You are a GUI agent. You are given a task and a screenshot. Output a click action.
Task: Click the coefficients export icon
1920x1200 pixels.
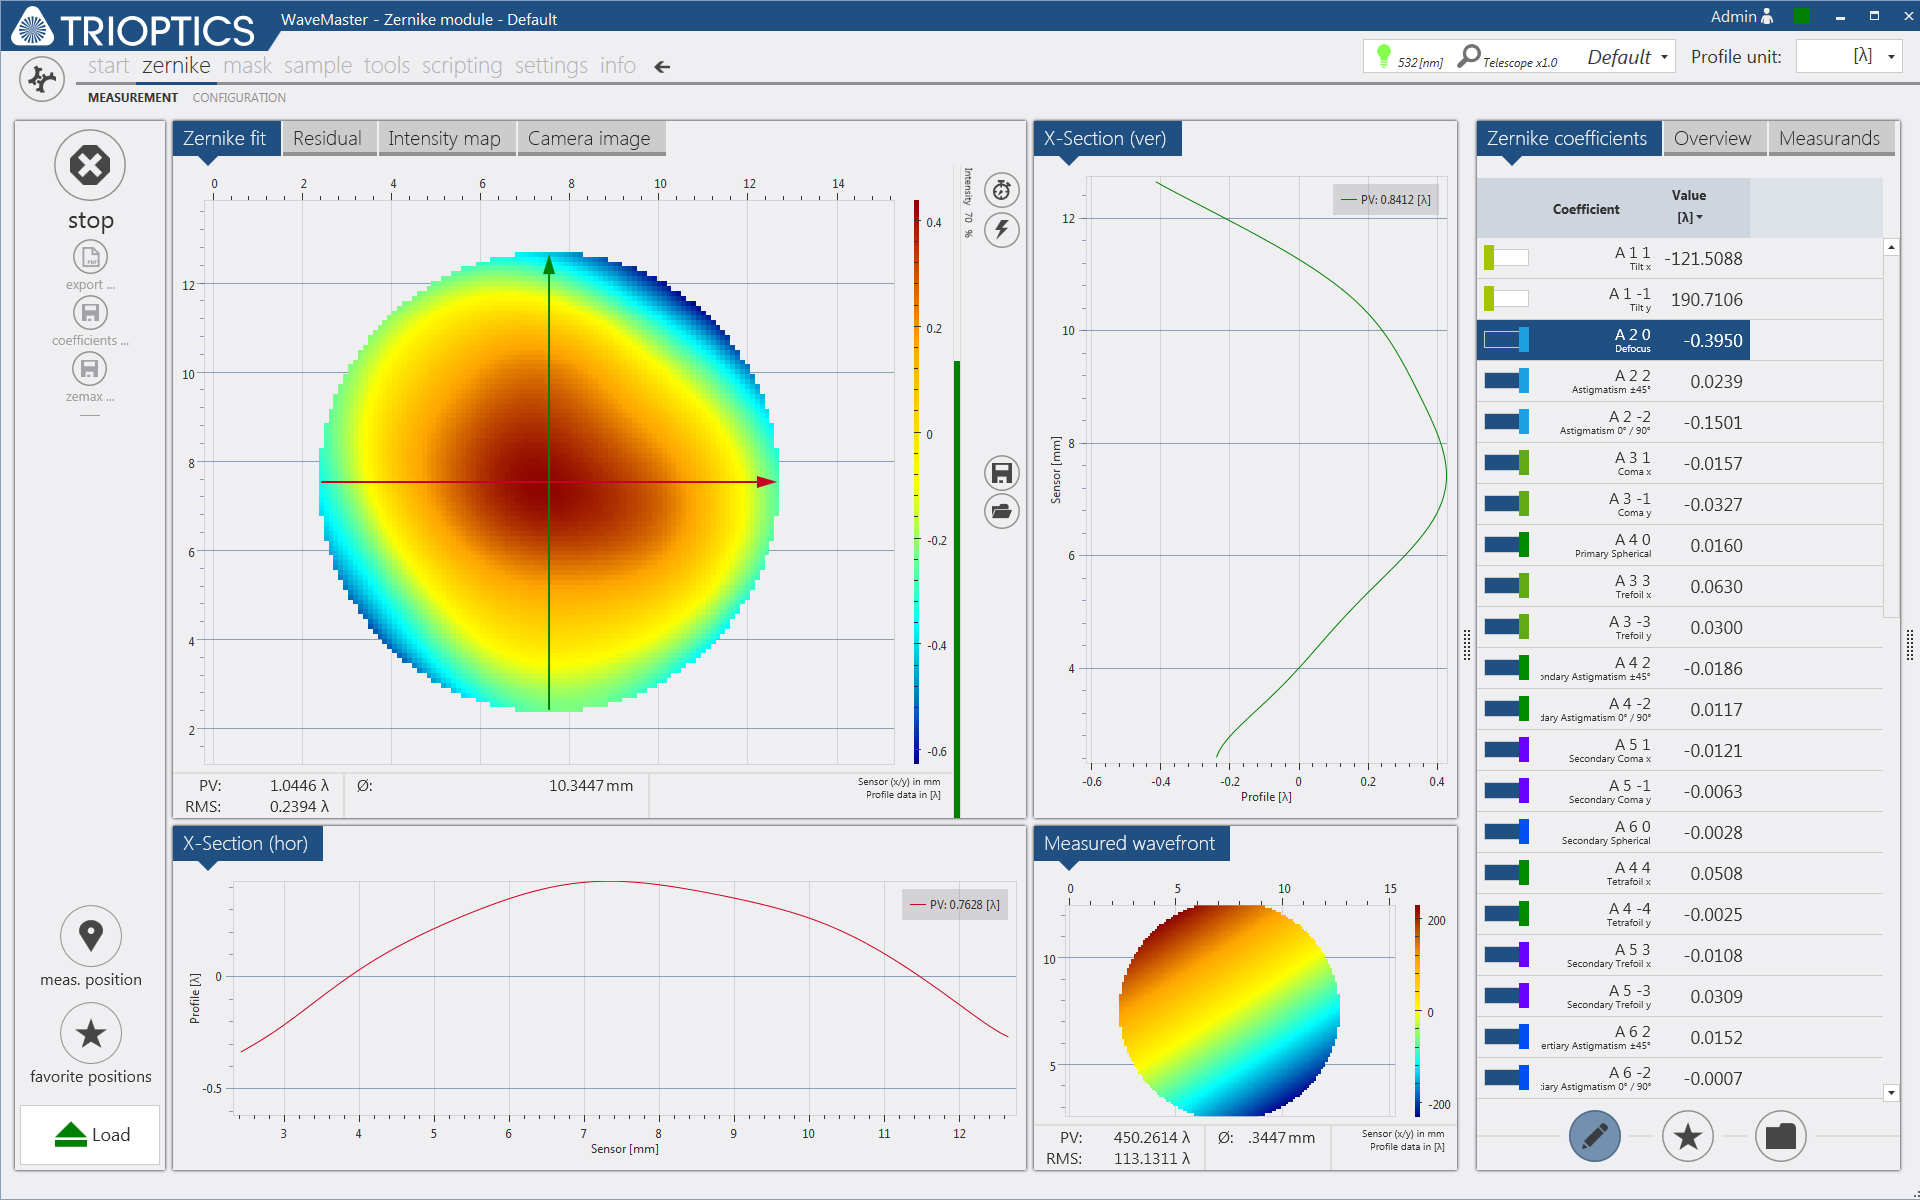(x=90, y=311)
